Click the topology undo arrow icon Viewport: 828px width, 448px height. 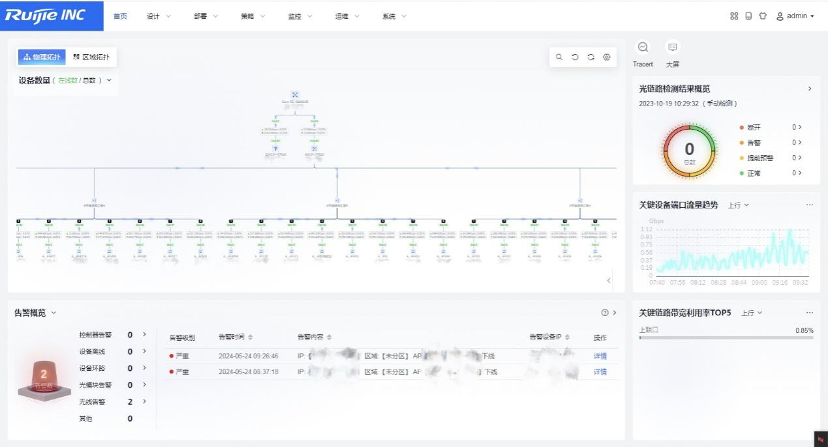(x=575, y=57)
